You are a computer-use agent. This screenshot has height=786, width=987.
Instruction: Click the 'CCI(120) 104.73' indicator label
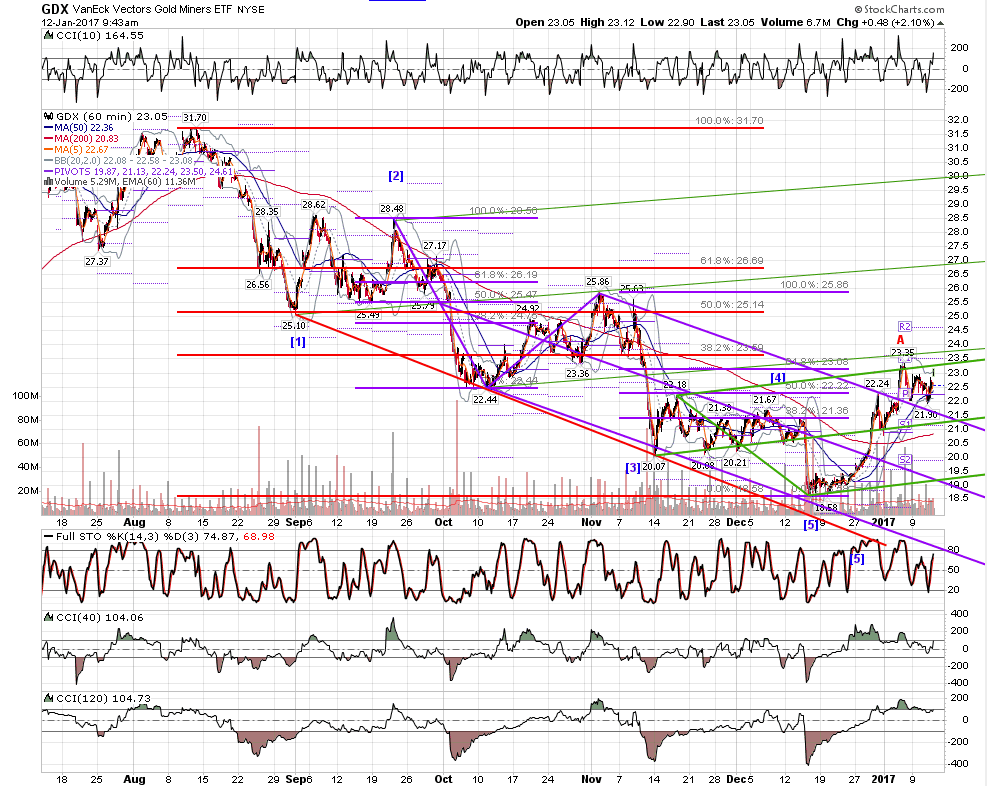tap(103, 699)
